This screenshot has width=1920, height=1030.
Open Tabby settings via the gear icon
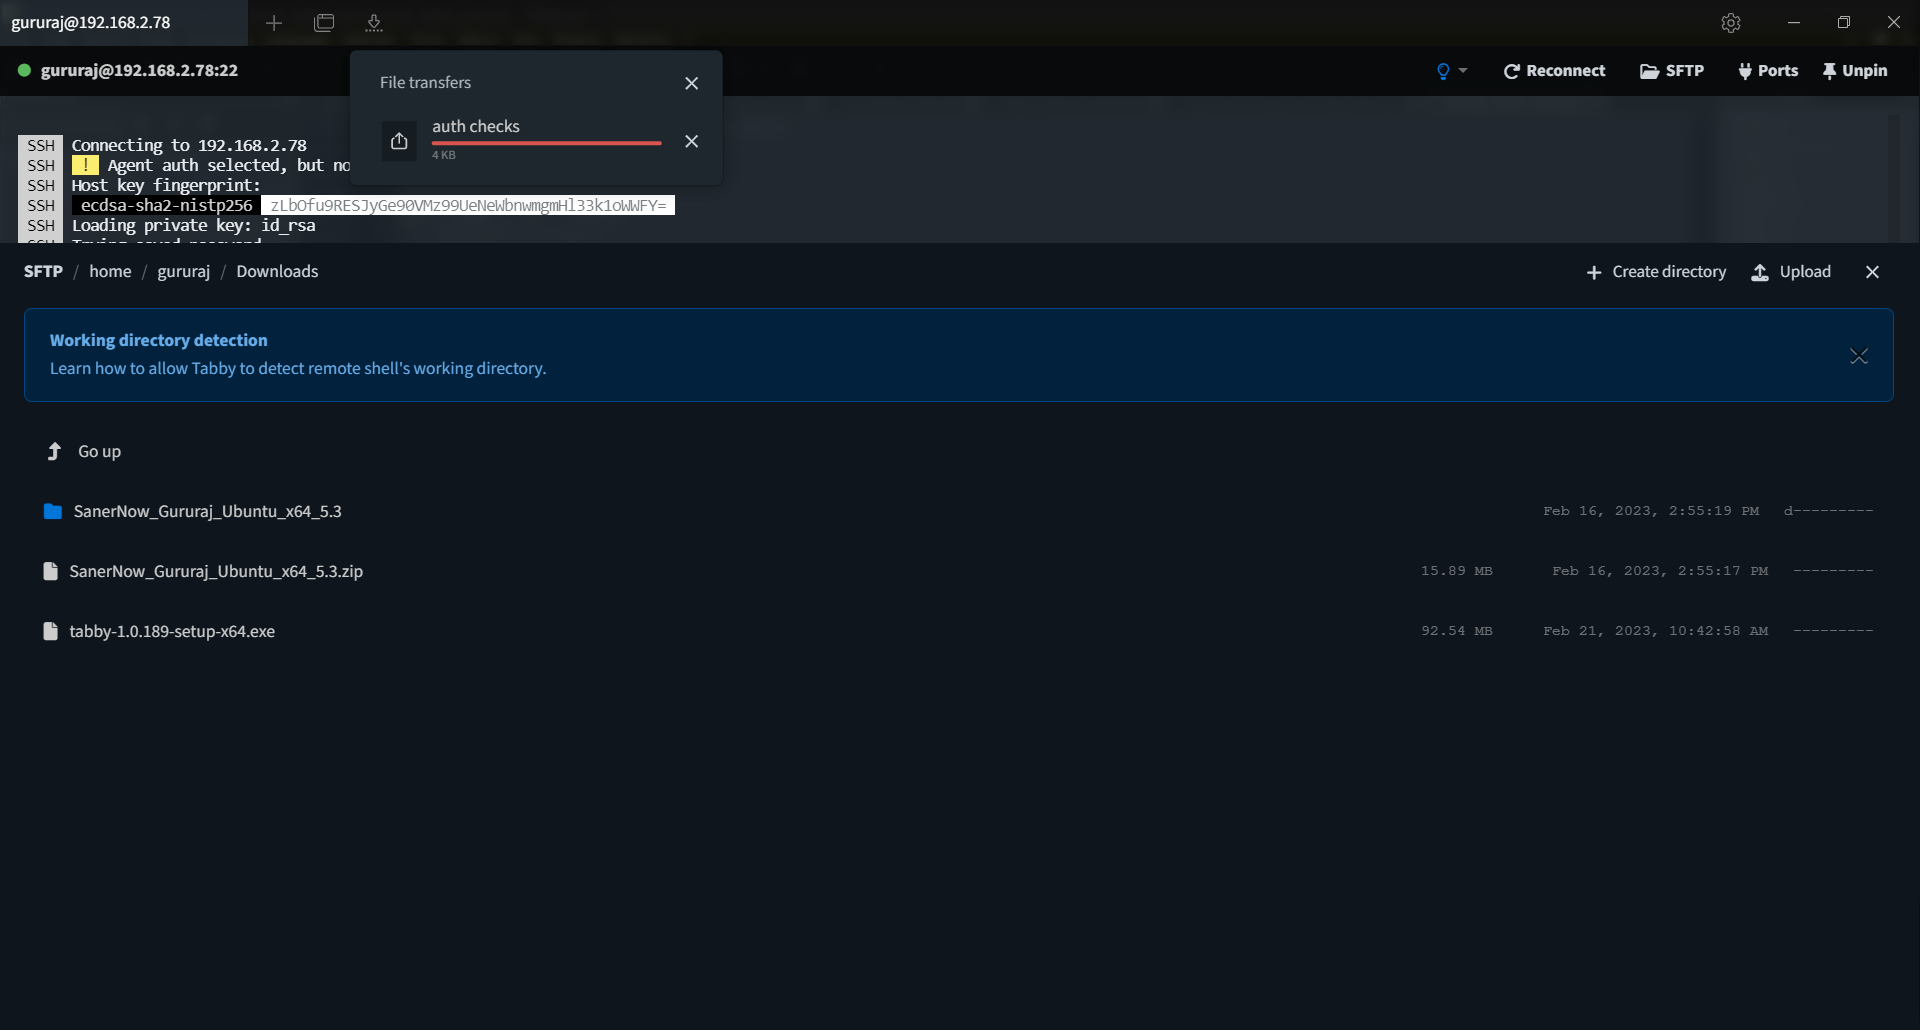[x=1731, y=22]
